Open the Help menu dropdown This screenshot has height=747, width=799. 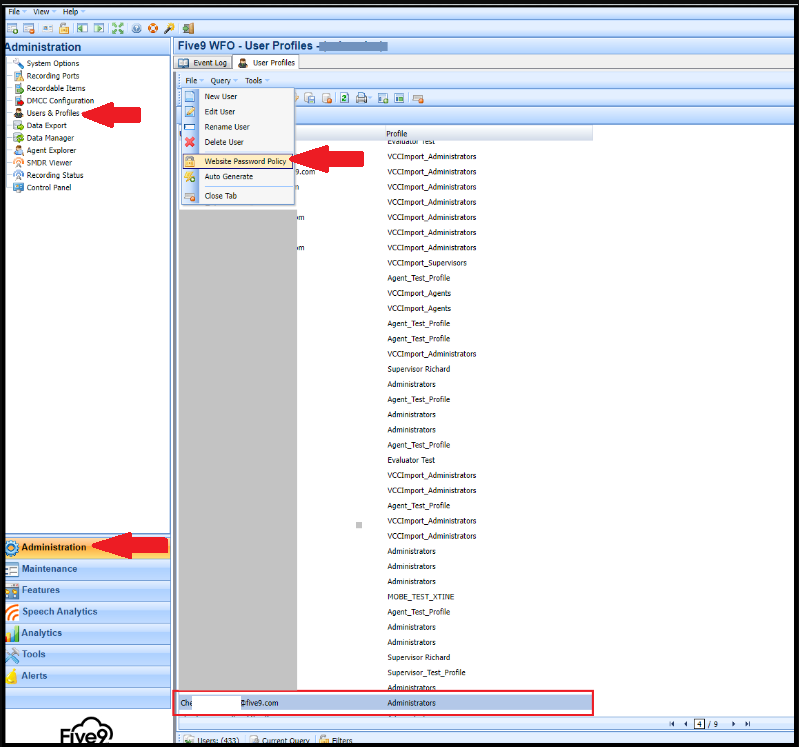pyautogui.click(x=73, y=11)
